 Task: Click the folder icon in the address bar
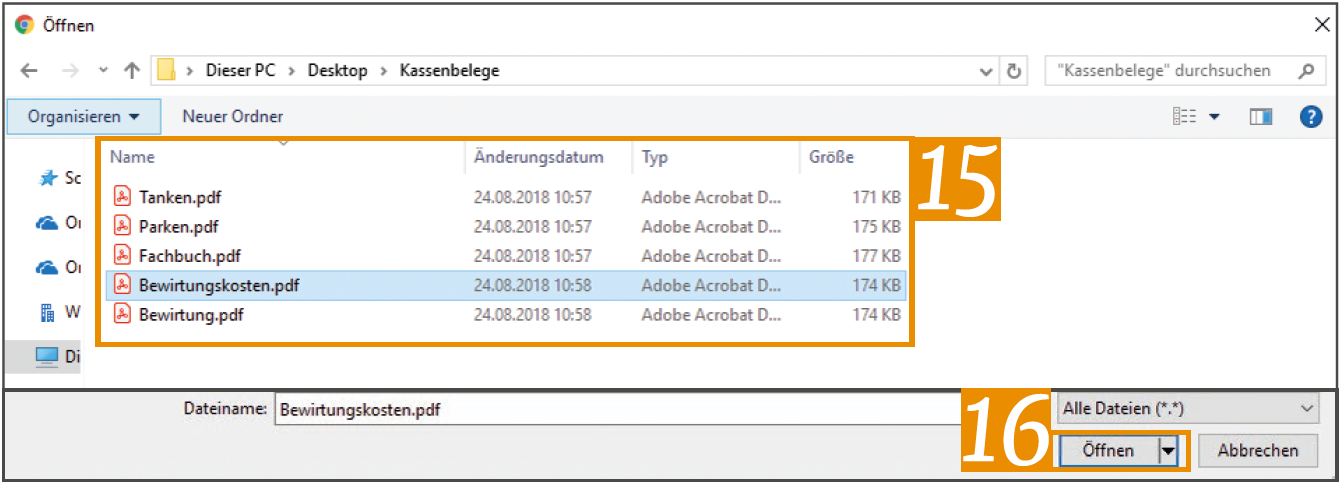click(x=167, y=70)
